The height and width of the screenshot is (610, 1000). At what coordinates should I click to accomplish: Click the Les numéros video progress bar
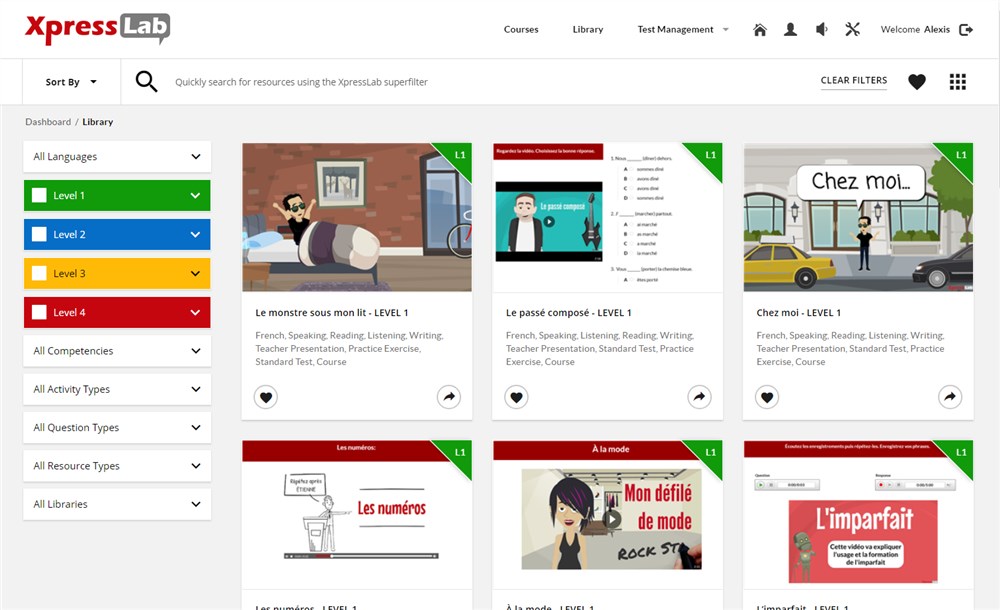[x=362, y=556]
